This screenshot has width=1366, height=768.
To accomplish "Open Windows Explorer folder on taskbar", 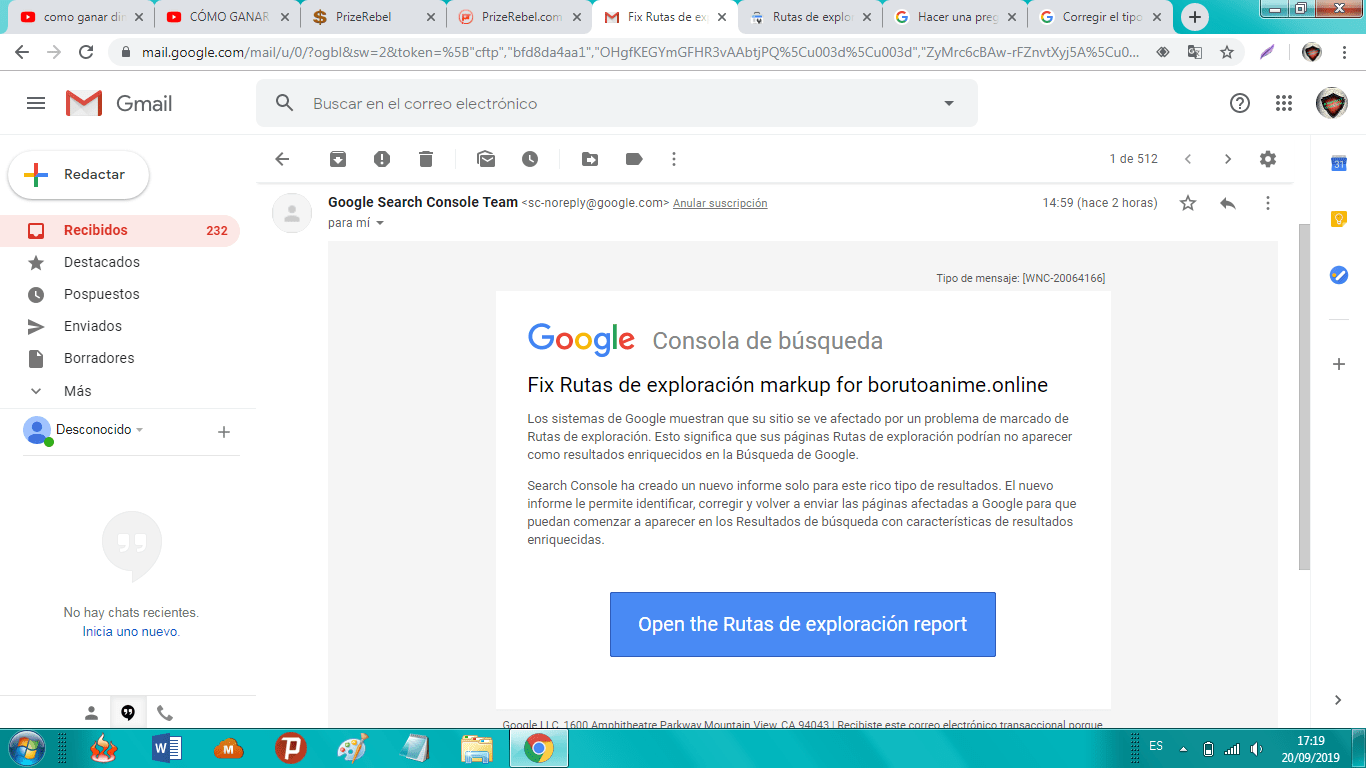I will [477, 748].
